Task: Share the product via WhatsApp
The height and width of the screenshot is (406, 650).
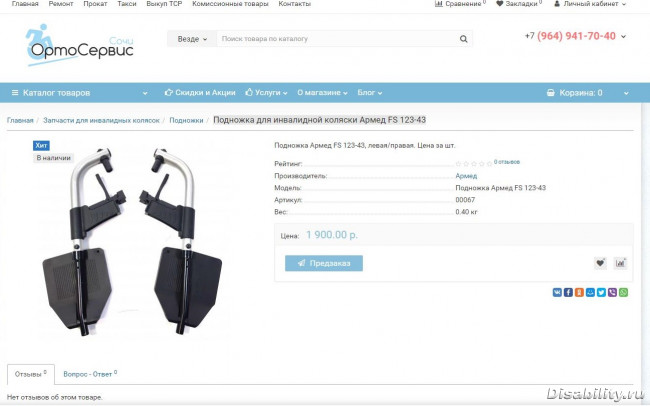Action: click(x=623, y=292)
